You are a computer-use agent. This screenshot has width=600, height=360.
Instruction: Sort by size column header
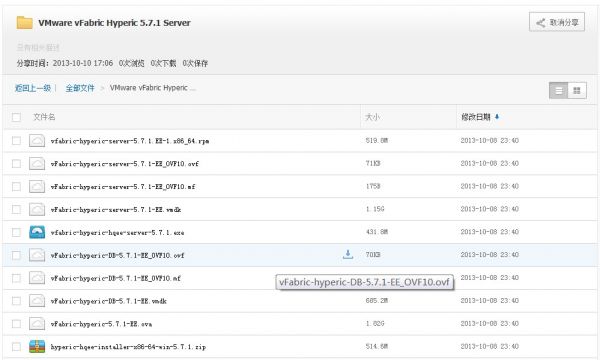pyautogui.click(x=373, y=117)
